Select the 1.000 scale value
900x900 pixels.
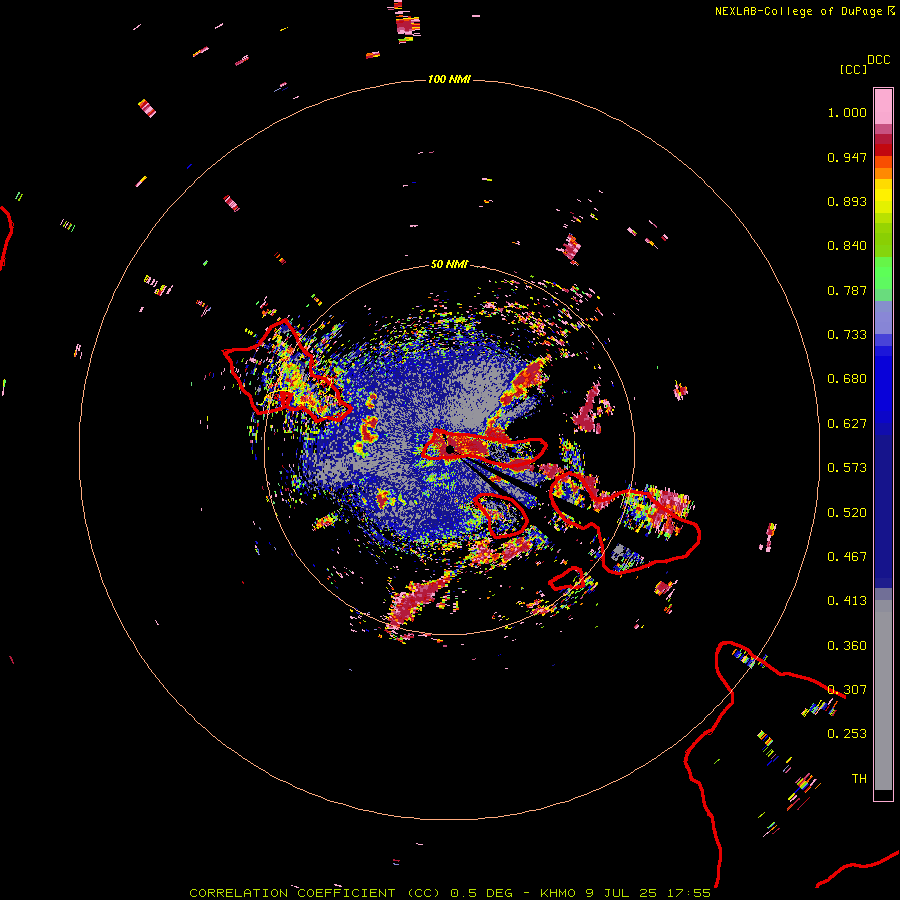847,112
